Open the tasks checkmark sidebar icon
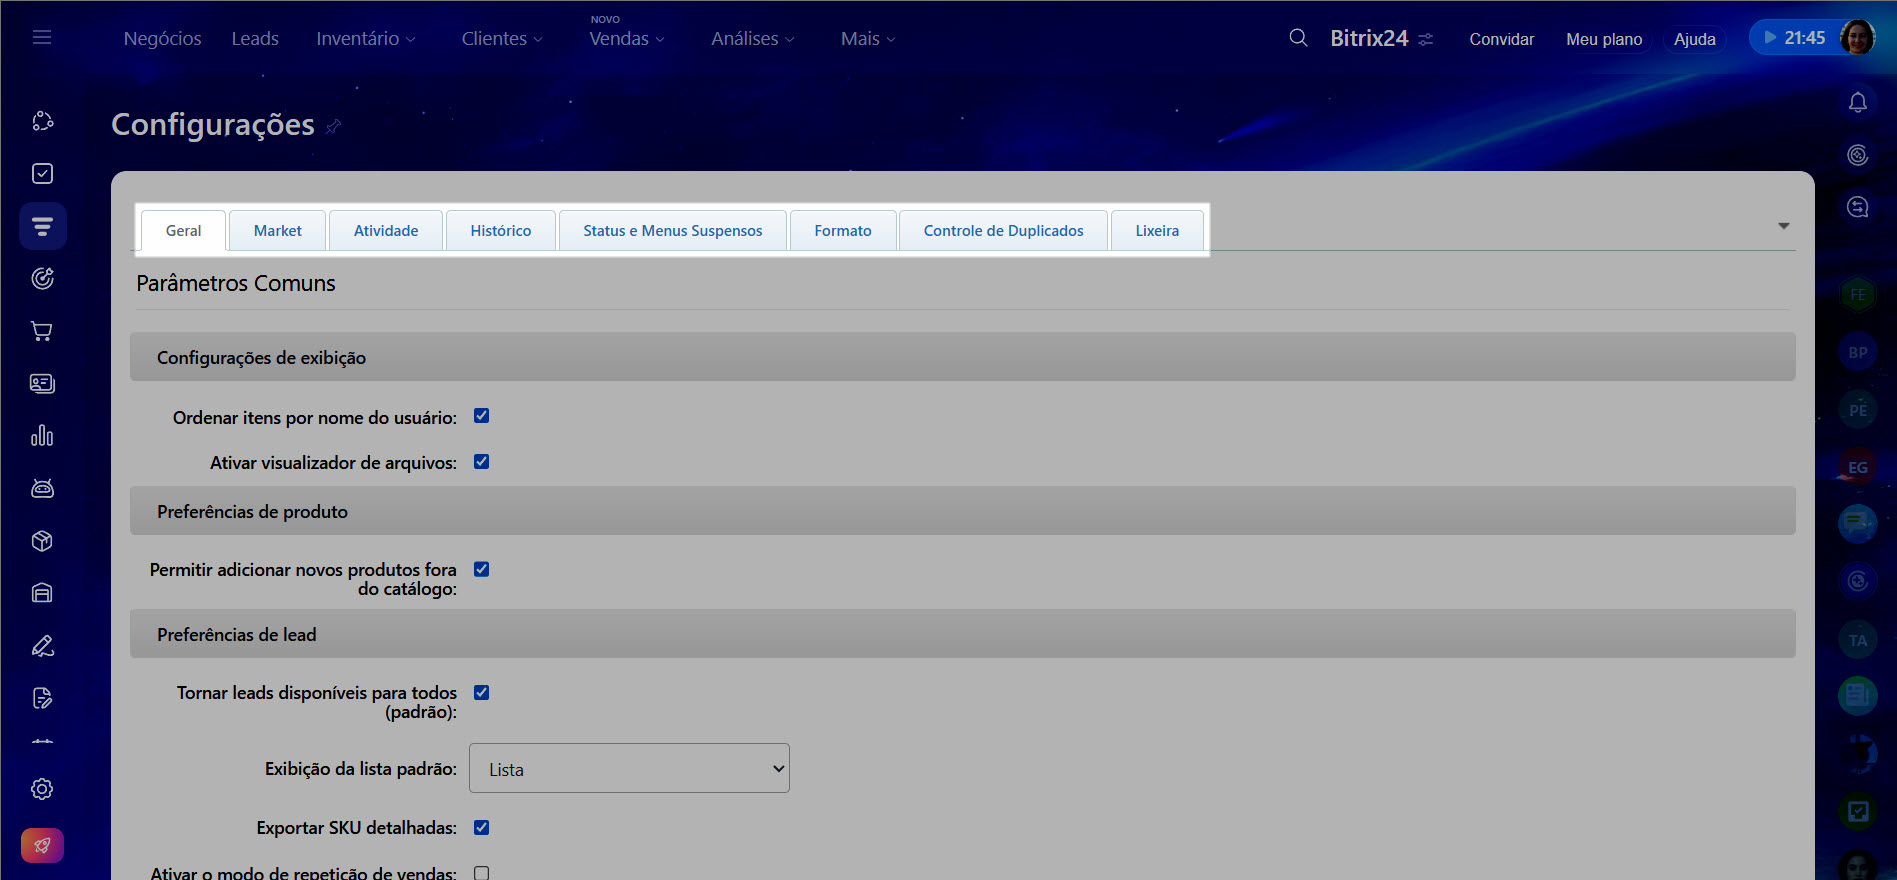The image size is (1897, 880). [42, 174]
